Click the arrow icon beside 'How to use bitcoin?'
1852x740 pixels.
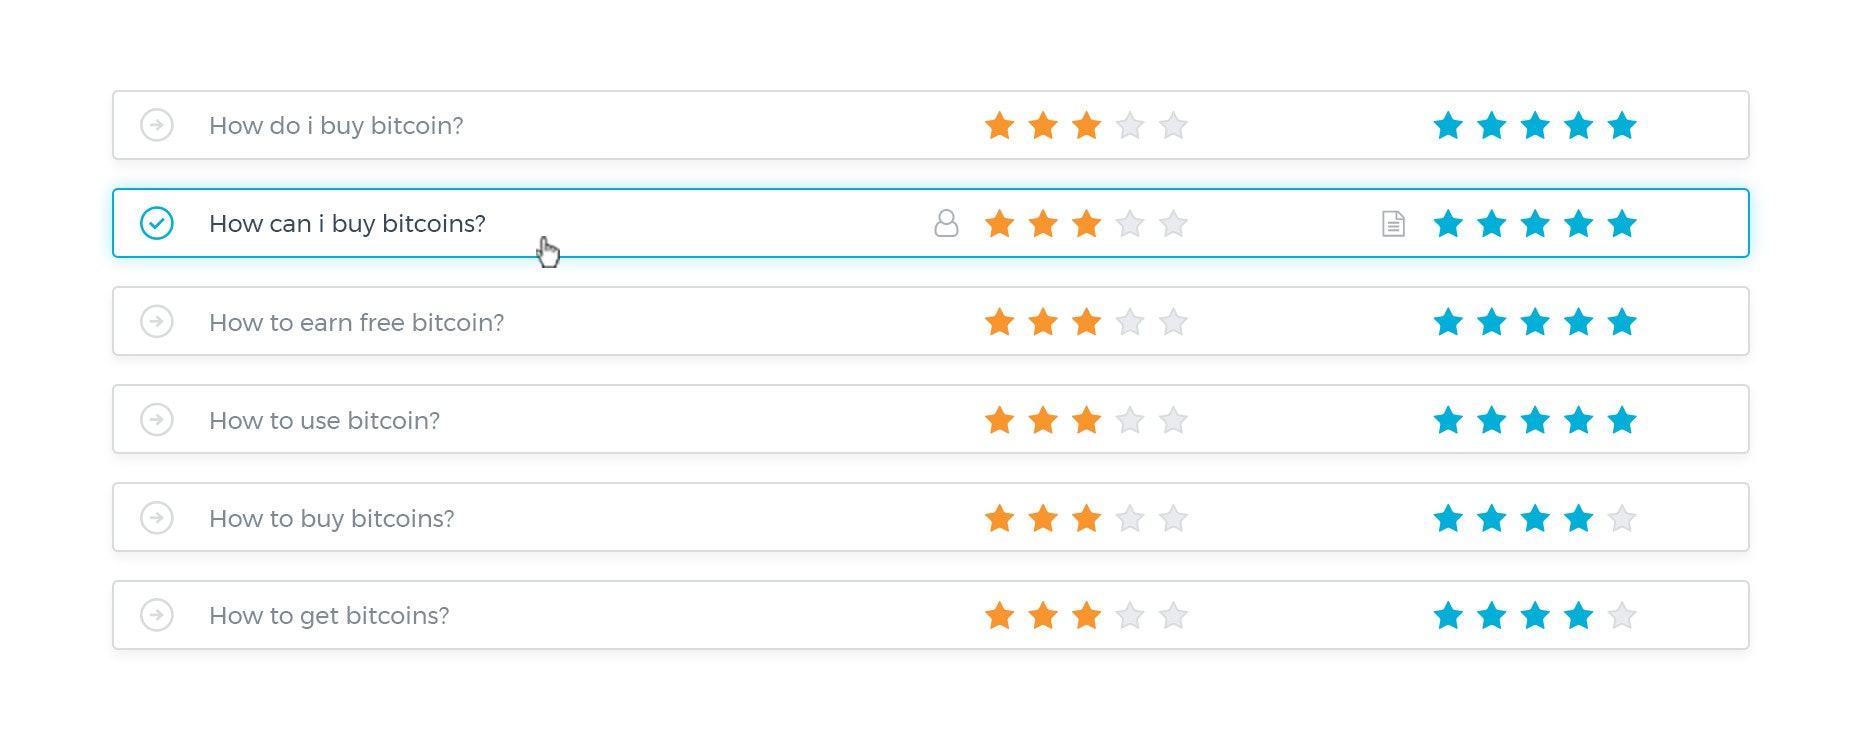[x=156, y=419]
